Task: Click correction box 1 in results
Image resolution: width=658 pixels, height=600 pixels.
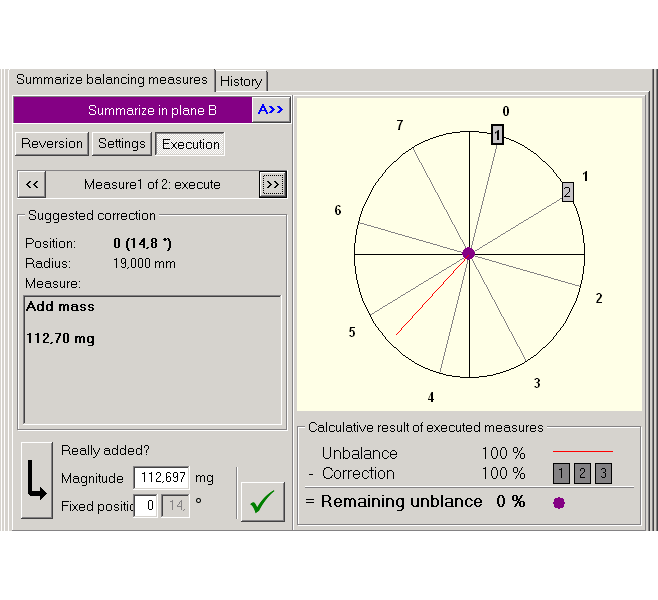Action: coord(562,474)
